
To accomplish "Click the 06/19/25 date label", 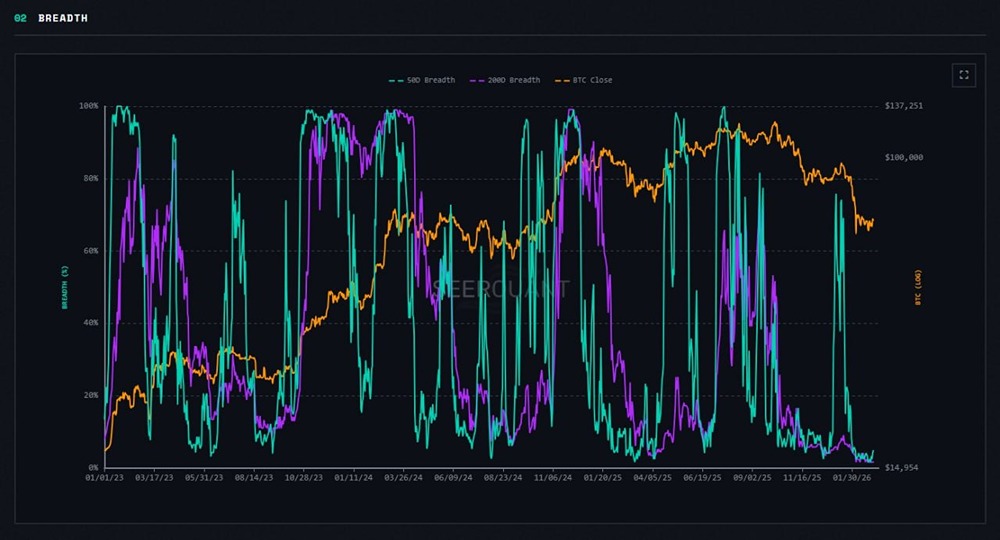I will [x=702, y=478].
